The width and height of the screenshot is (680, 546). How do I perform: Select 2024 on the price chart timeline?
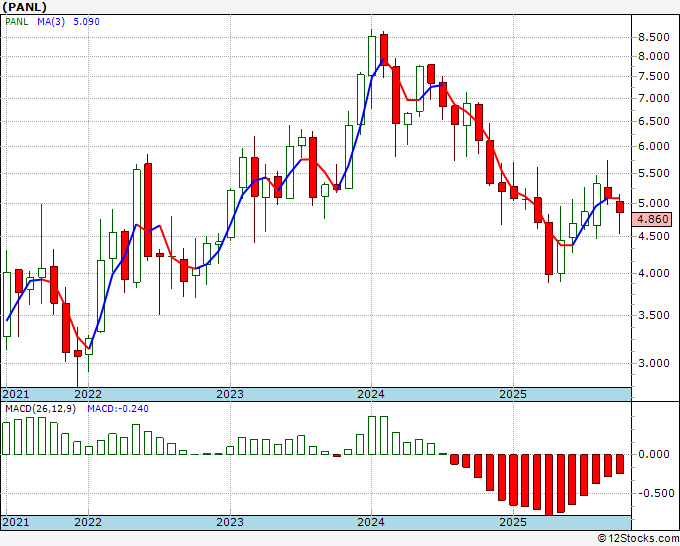click(x=371, y=394)
